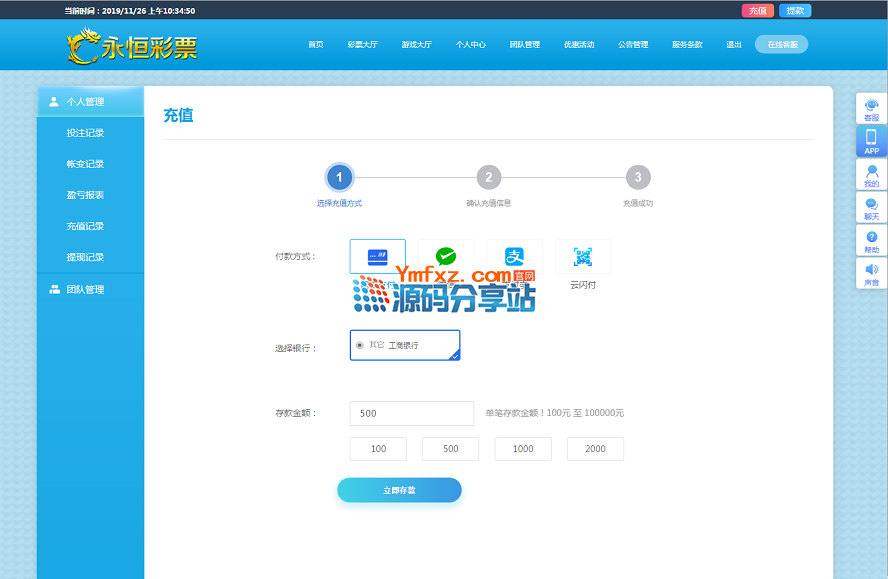Click the red 充值 button at top
The width and height of the screenshot is (888, 579).
pos(757,11)
